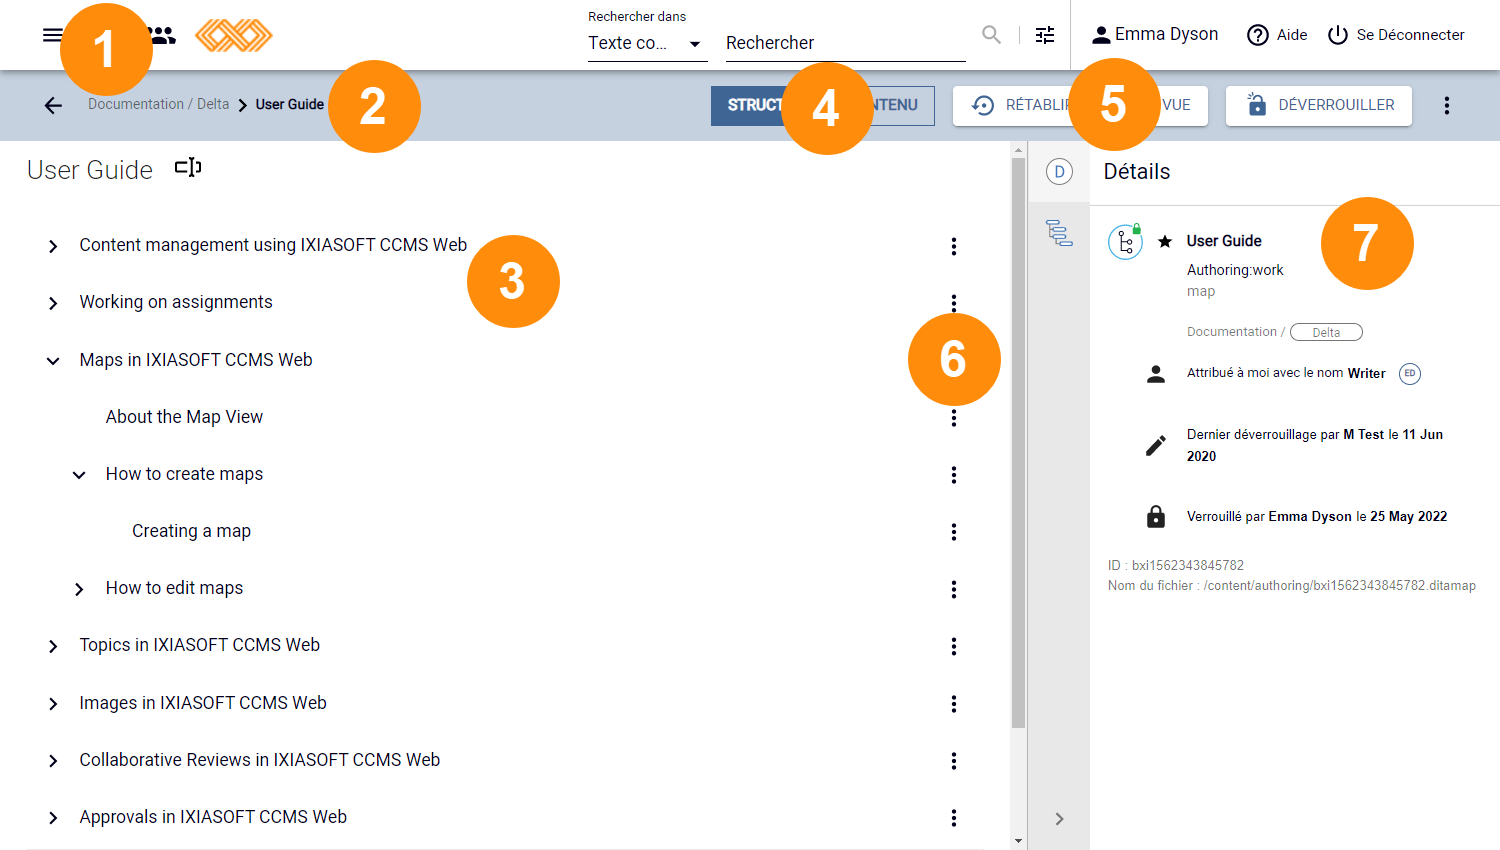This screenshot has width=1500, height=850.
Task: Open options menu for Collaborative Reviews row
Action: tap(954, 761)
